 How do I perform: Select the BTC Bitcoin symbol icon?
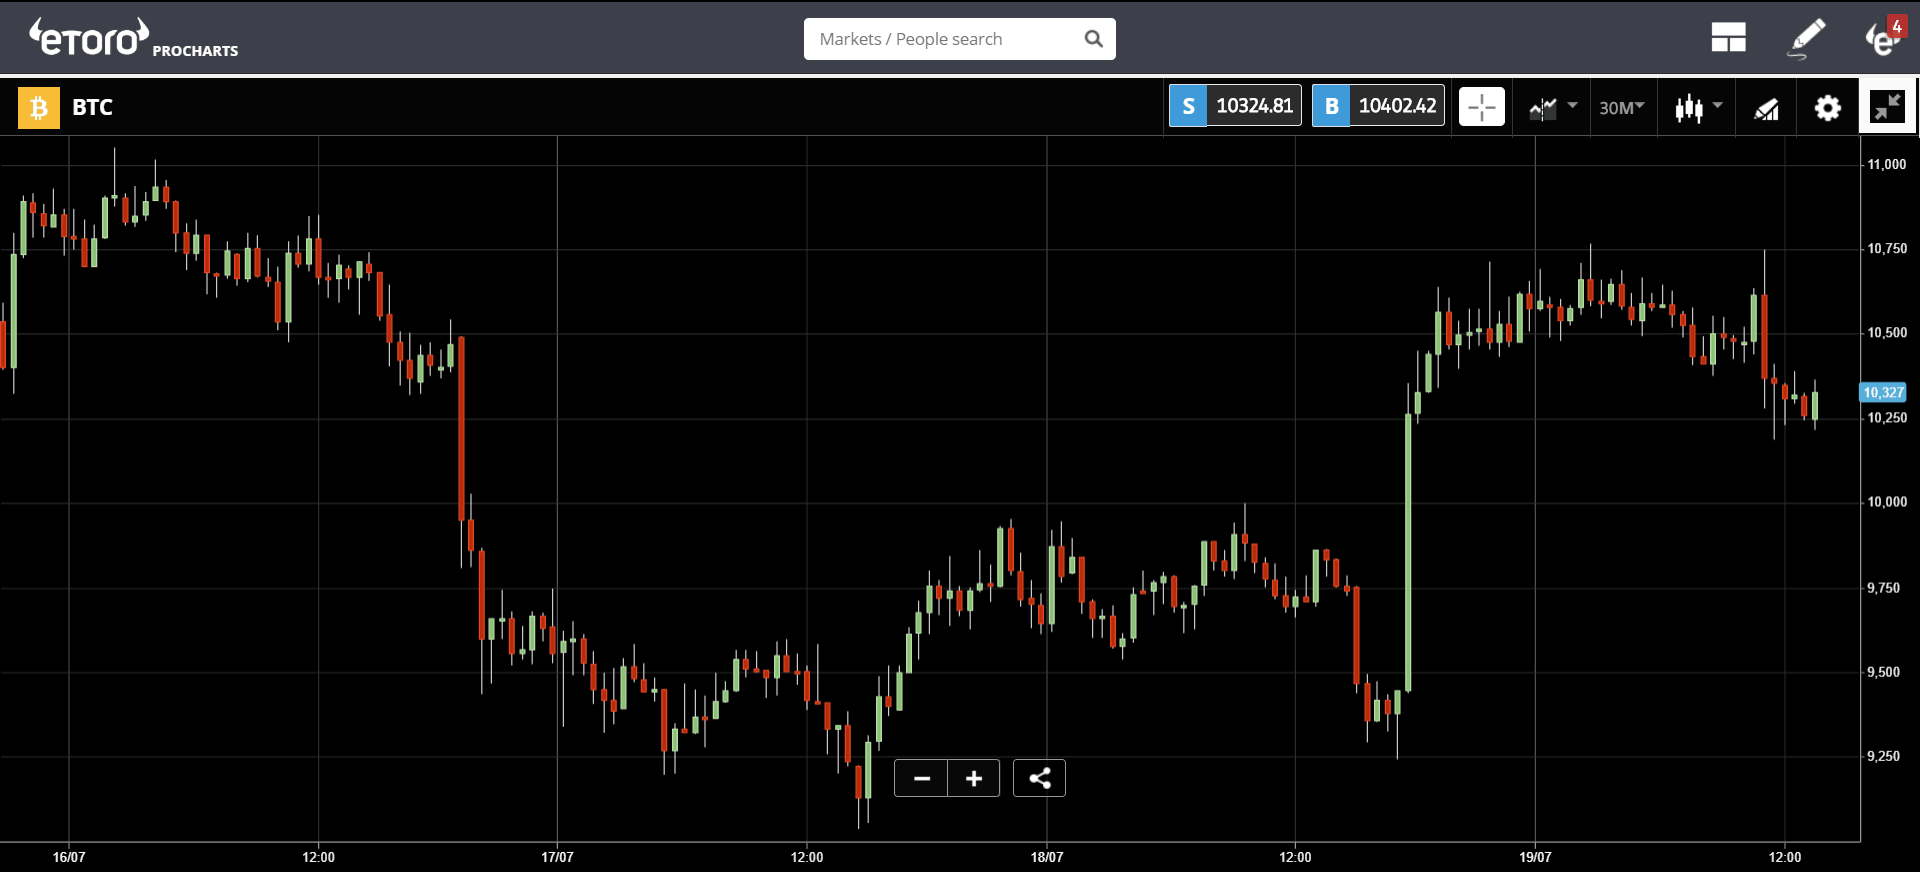coord(39,107)
